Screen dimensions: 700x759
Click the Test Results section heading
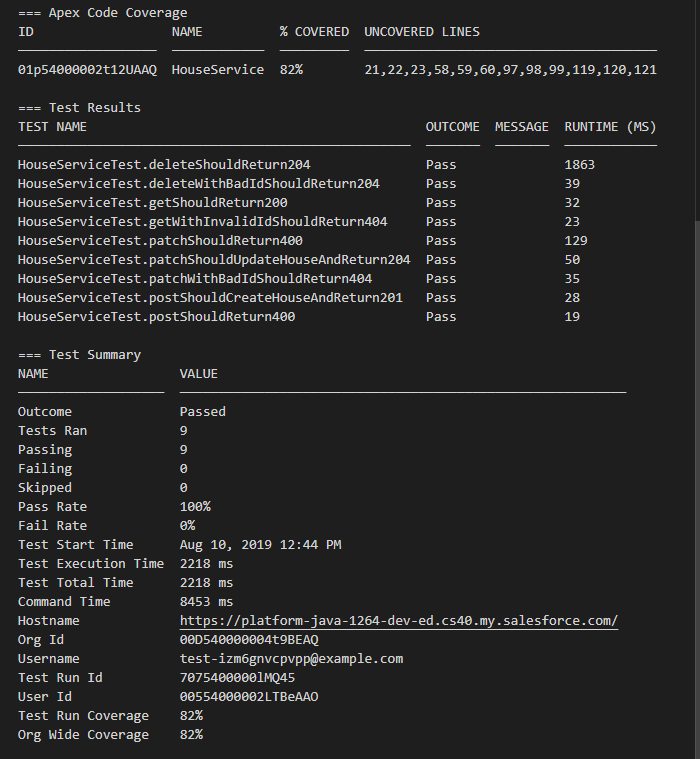79,108
